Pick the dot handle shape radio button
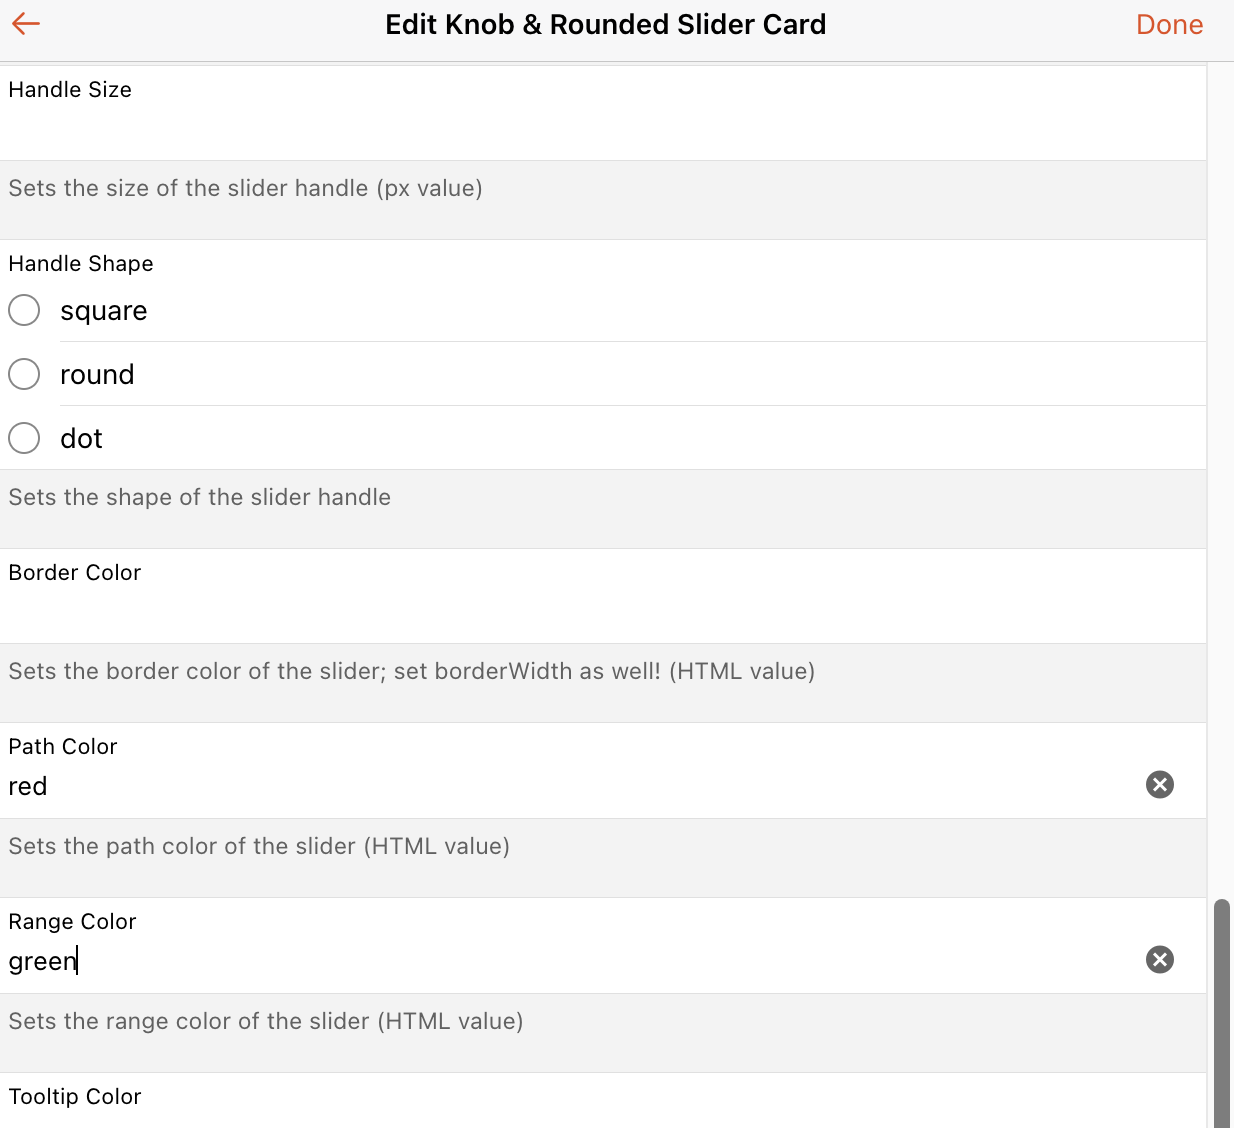The height and width of the screenshot is (1128, 1234). pos(24,438)
